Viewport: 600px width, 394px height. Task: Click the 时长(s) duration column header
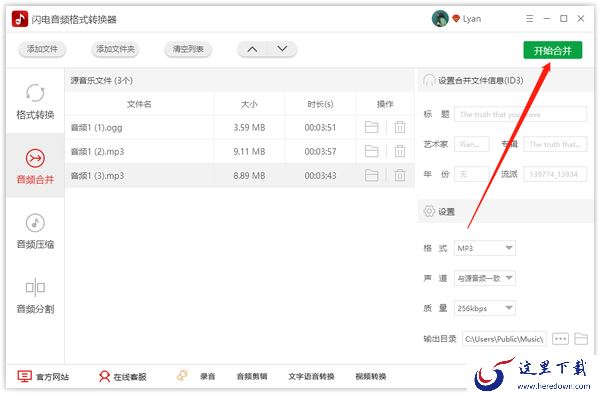coord(320,104)
